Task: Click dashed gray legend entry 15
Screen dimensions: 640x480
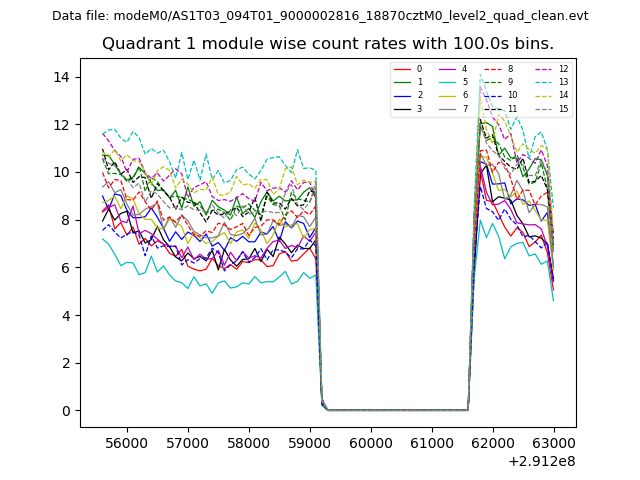Action: pyautogui.click(x=542, y=108)
